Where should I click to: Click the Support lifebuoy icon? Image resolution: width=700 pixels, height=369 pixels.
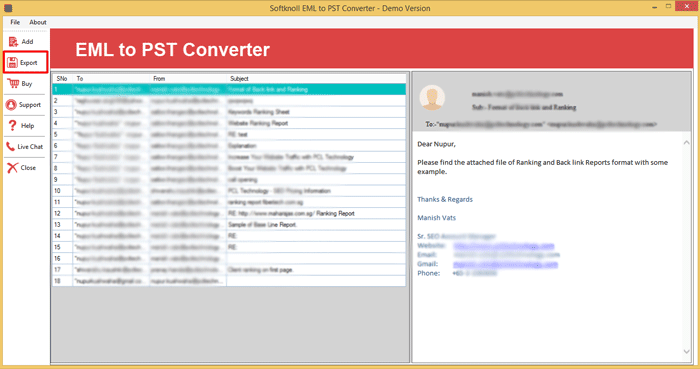pyautogui.click(x=11, y=104)
